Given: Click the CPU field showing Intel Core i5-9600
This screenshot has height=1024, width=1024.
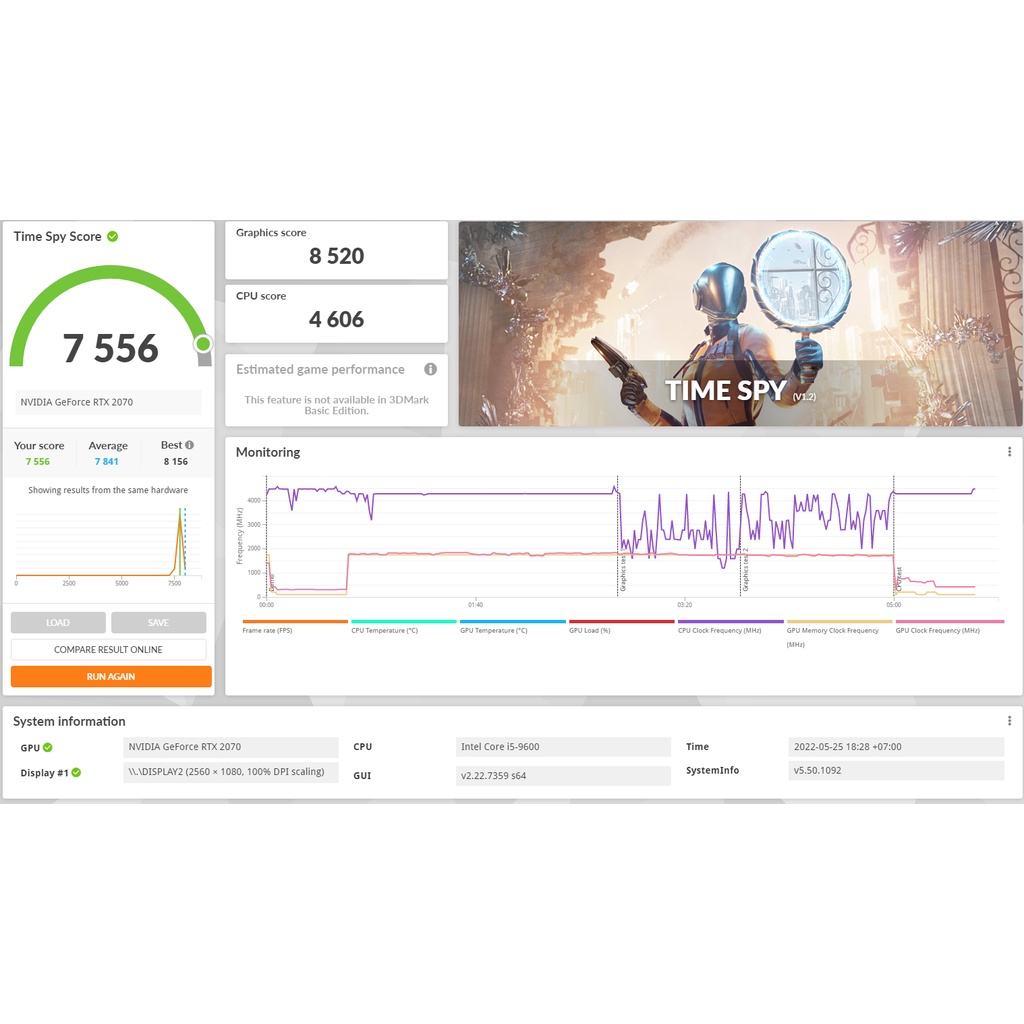Looking at the screenshot, I should (563, 747).
